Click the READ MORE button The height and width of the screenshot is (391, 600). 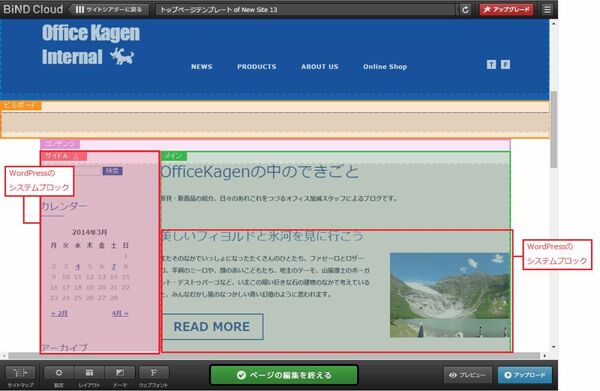point(212,326)
